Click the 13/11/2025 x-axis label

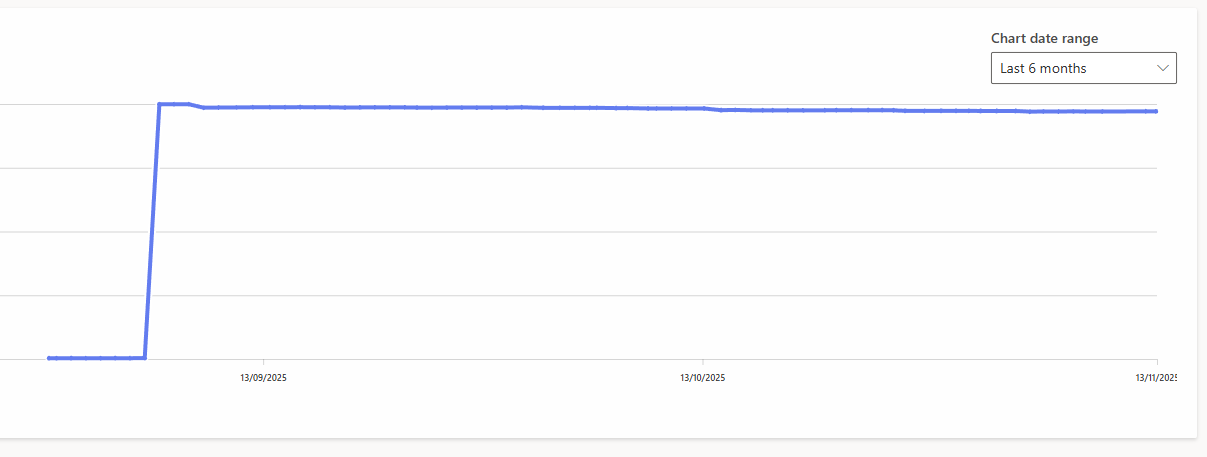[1156, 378]
